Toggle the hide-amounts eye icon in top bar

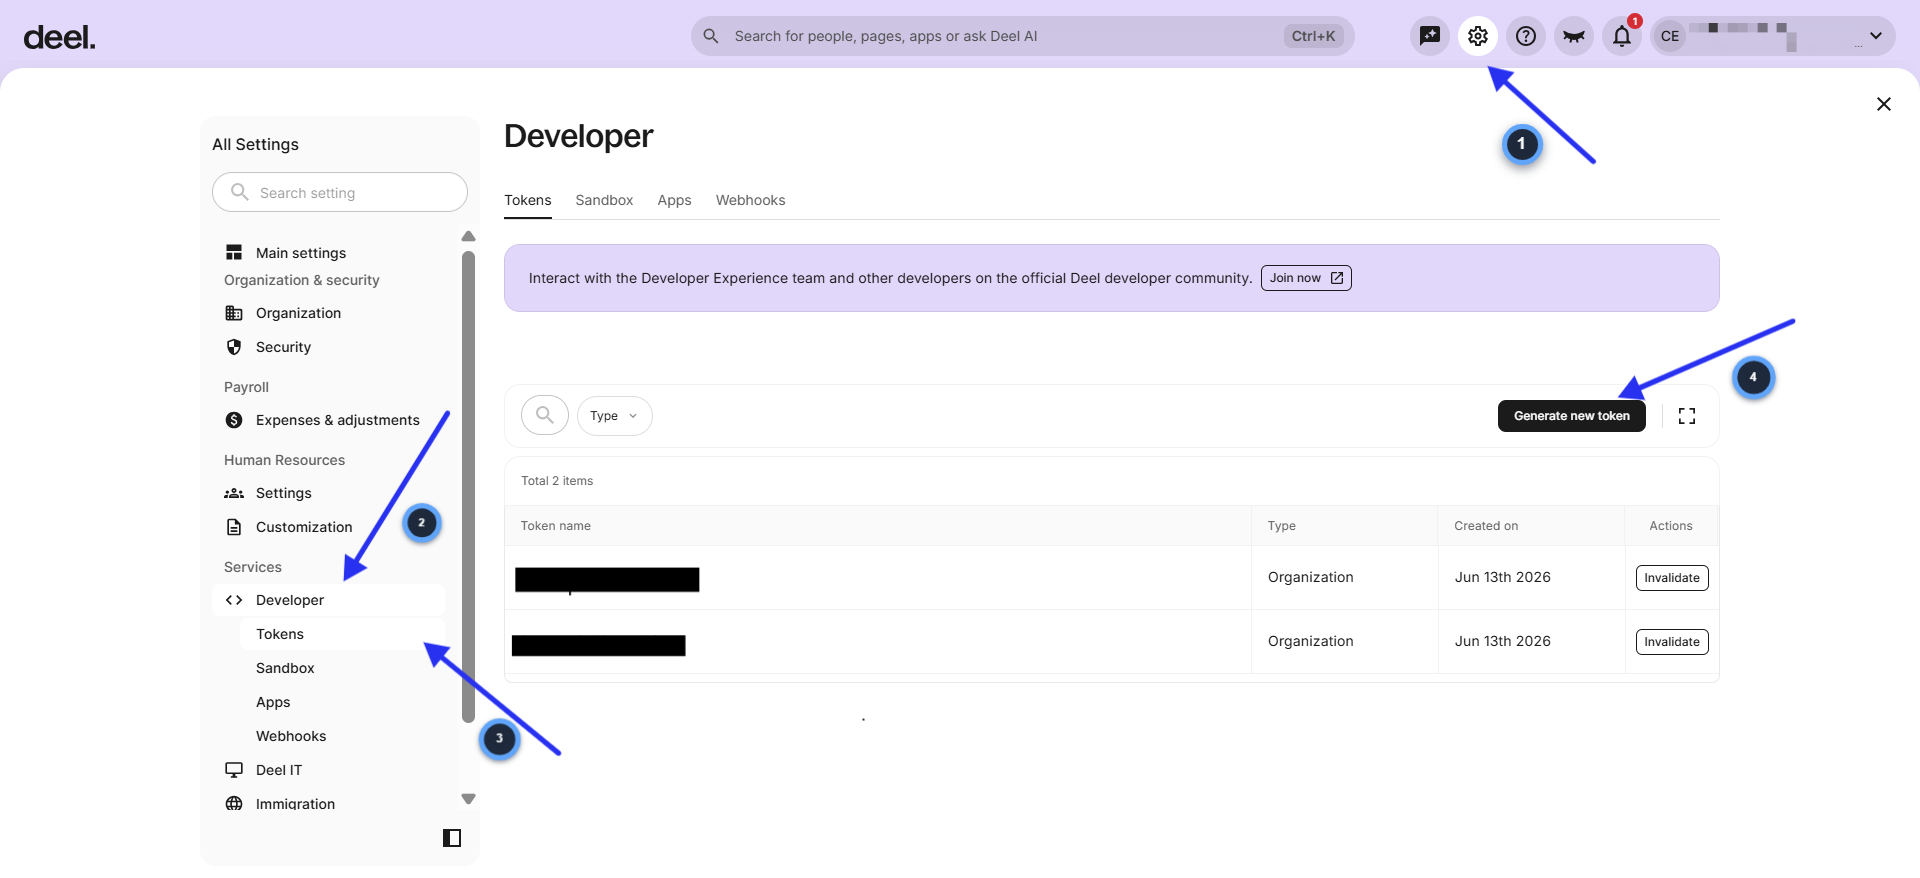click(x=1573, y=36)
